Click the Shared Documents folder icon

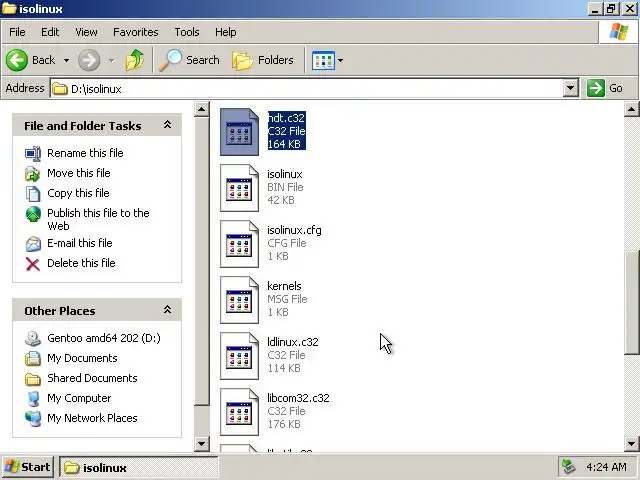[x=33, y=379]
